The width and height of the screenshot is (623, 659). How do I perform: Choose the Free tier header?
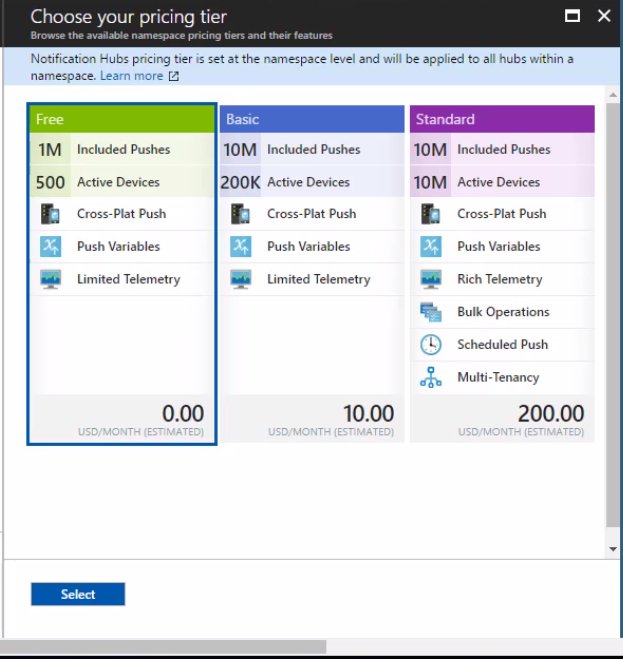tap(122, 119)
